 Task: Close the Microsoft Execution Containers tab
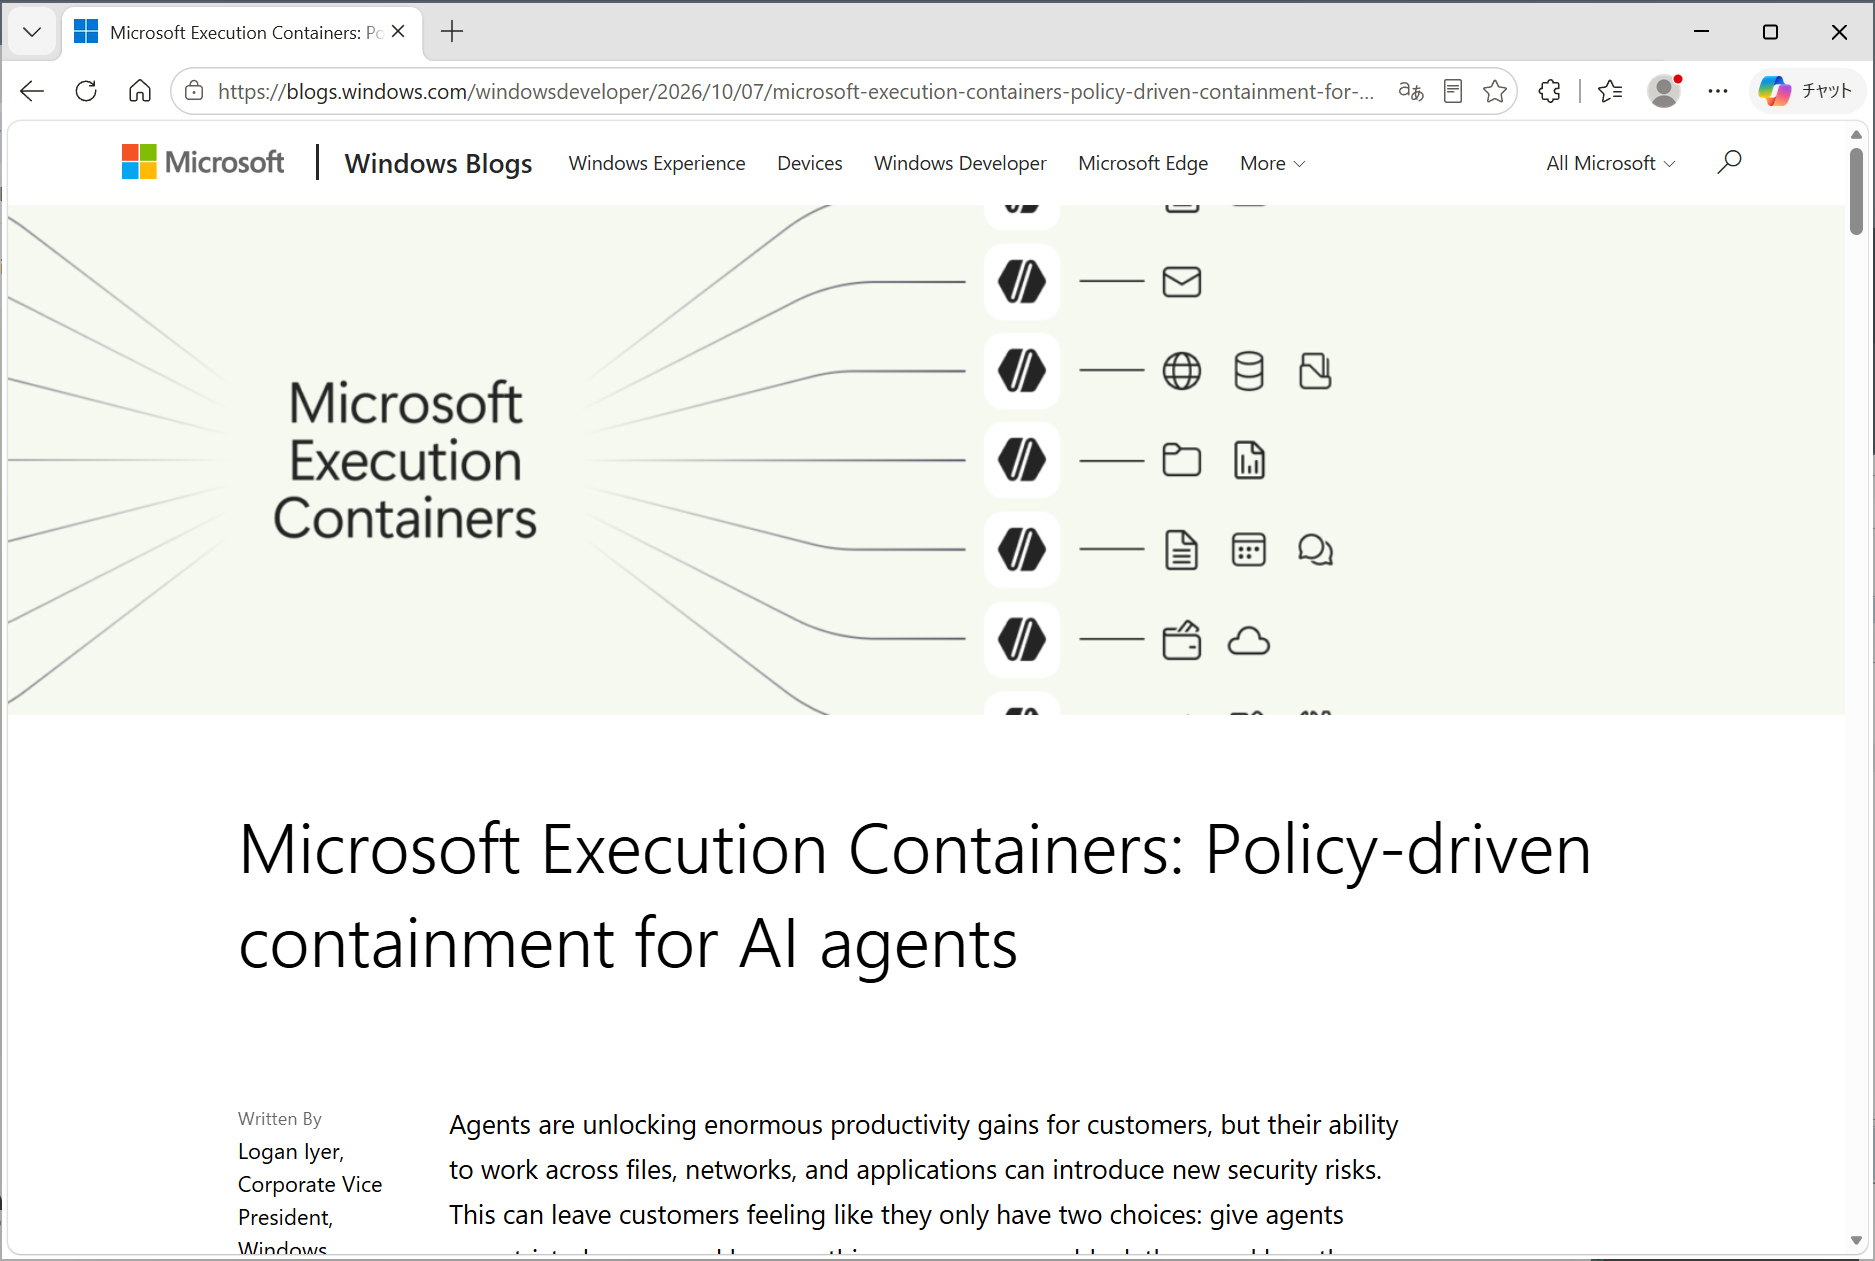click(398, 32)
